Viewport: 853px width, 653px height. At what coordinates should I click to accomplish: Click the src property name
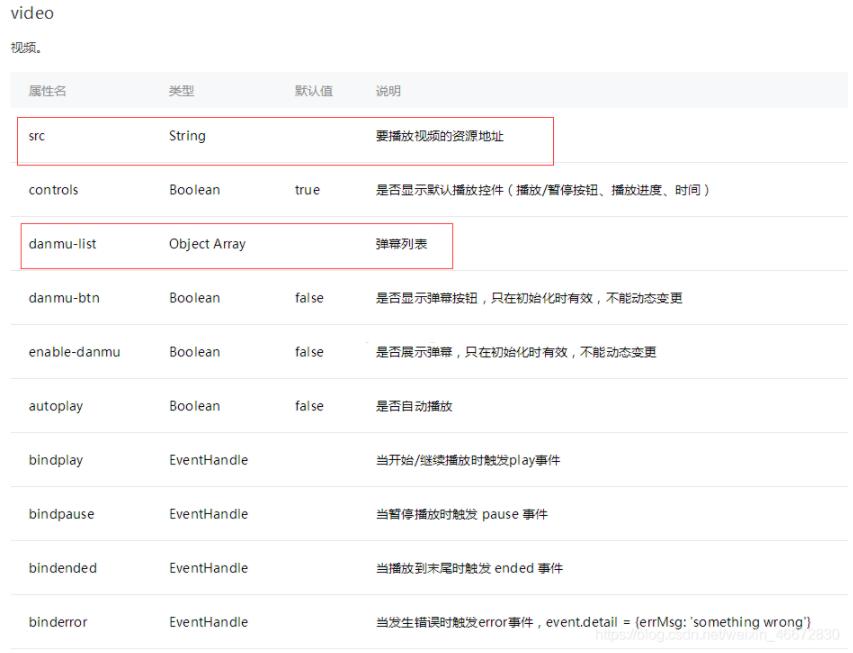click(37, 136)
